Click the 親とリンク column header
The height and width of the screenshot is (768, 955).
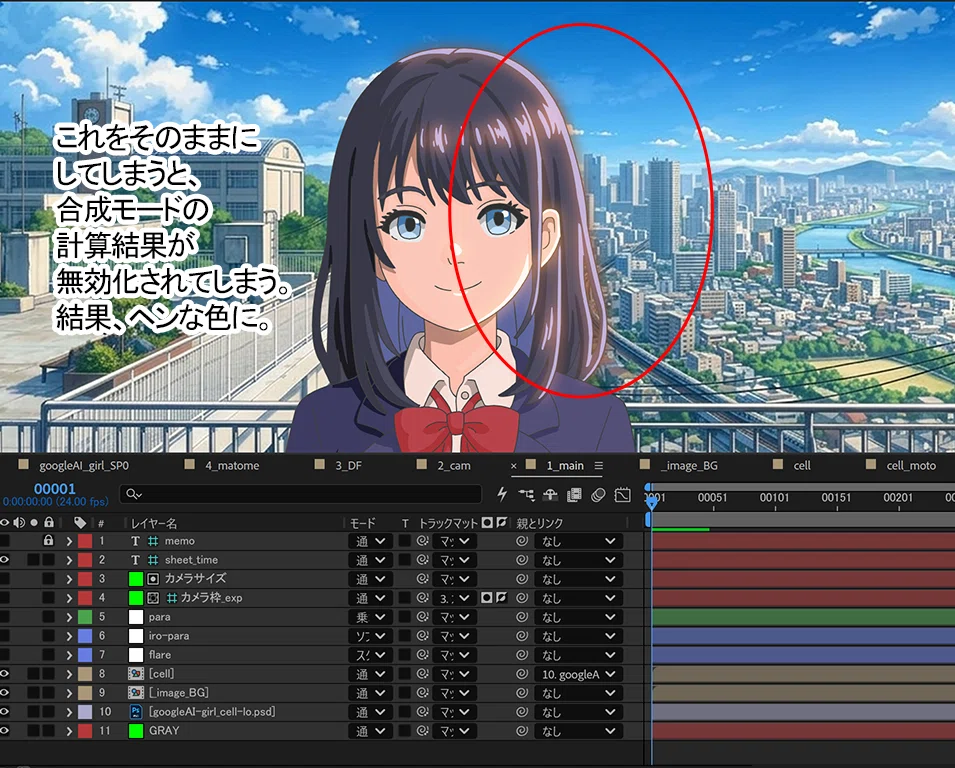[x=540, y=523]
